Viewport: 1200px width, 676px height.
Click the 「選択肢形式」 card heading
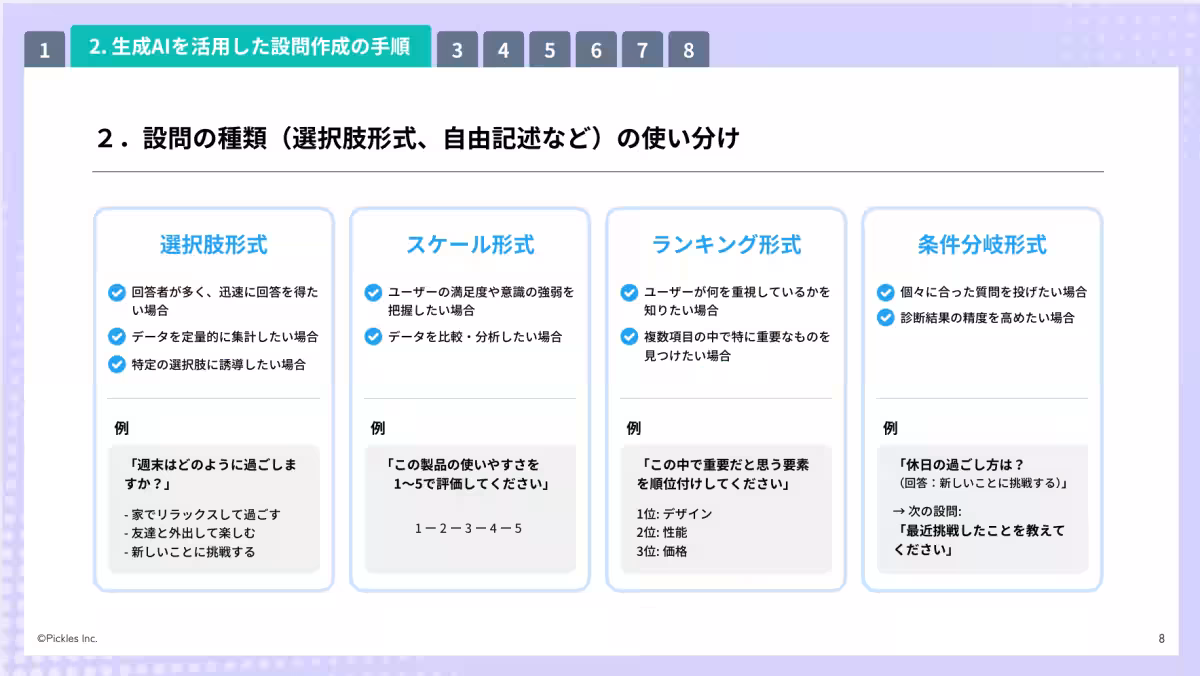point(213,244)
